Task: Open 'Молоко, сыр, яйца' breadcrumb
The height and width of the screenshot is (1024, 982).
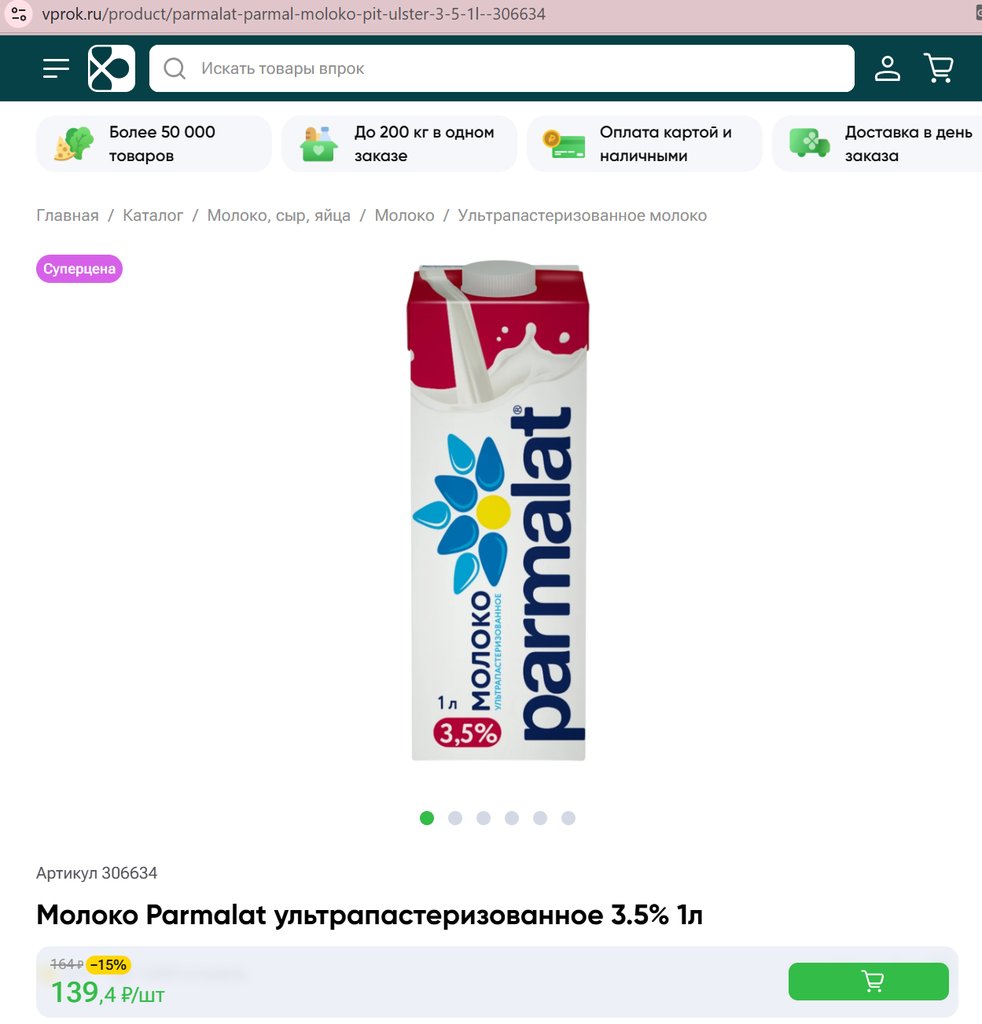Action: pos(279,216)
